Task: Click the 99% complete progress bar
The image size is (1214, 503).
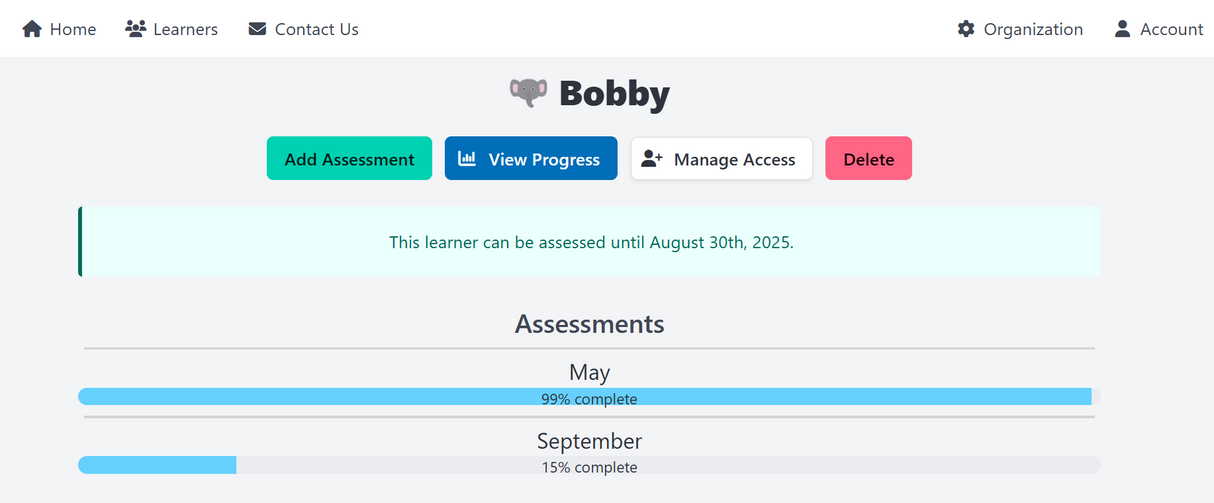Action: 589,397
